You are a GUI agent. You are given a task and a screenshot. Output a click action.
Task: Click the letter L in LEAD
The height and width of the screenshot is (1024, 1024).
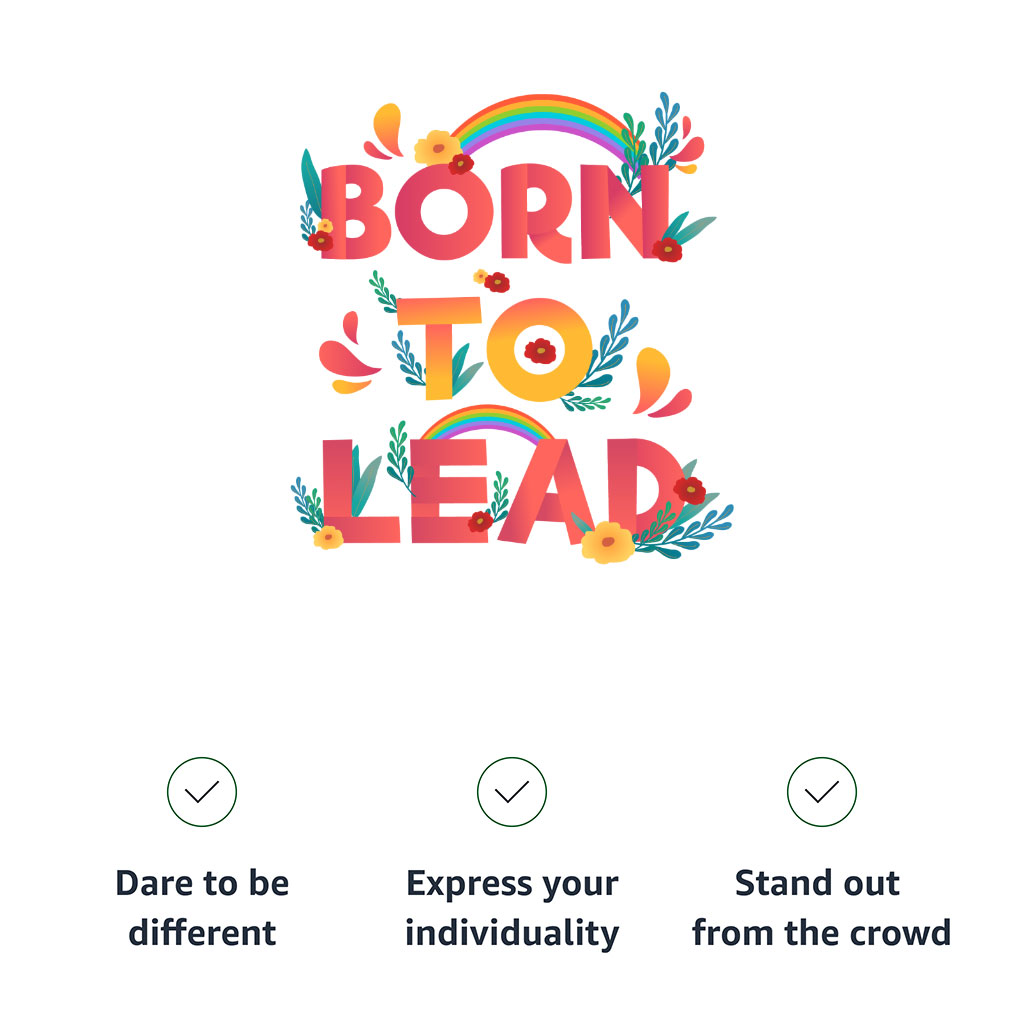click(355, 500)
